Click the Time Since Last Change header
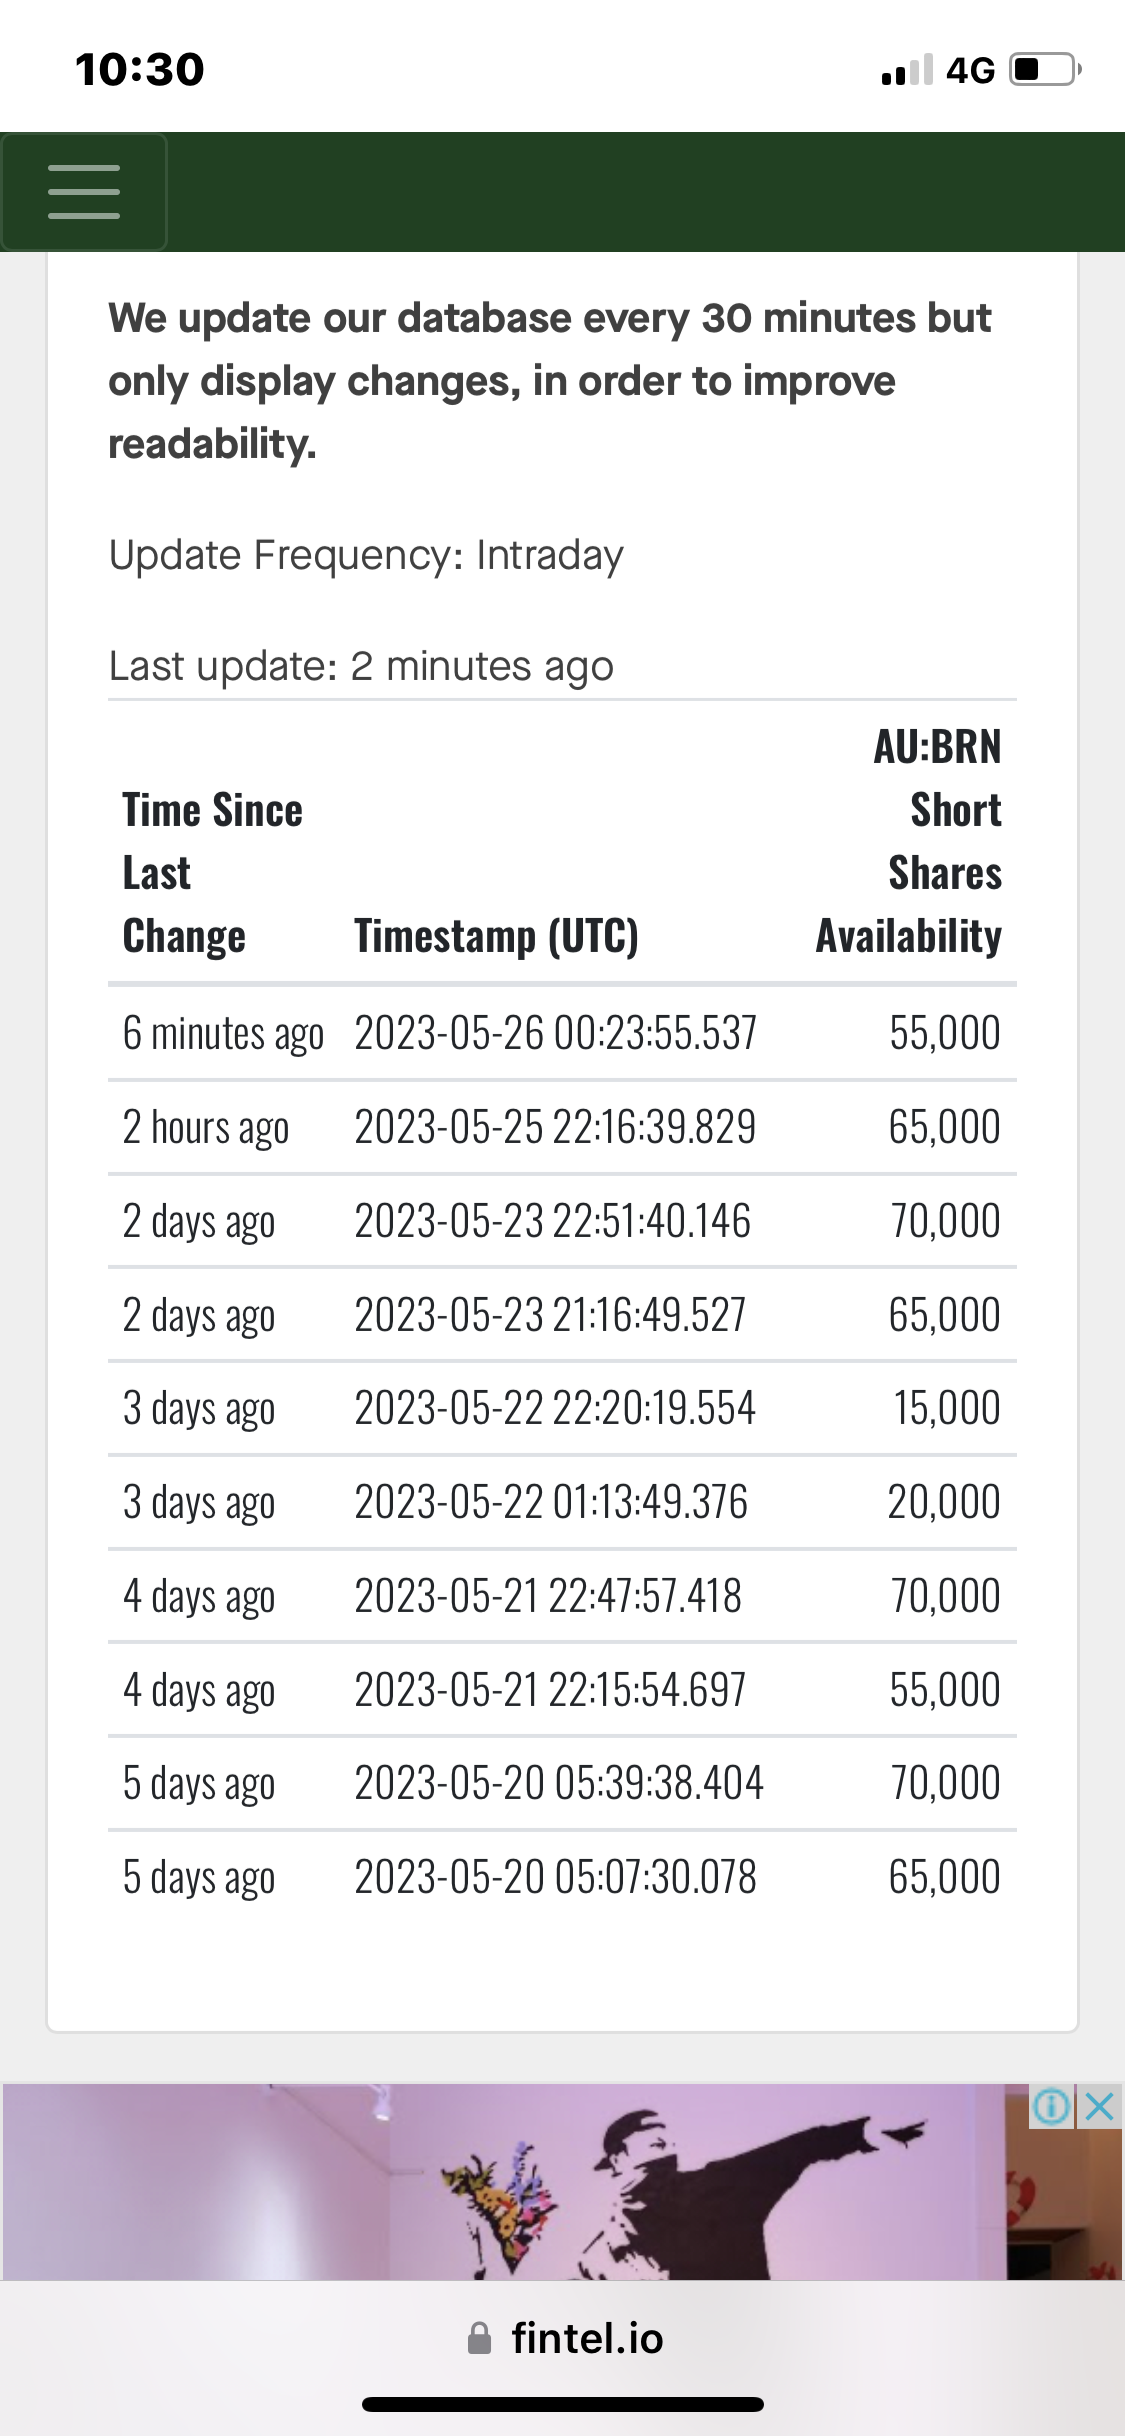 coord(212,873)
